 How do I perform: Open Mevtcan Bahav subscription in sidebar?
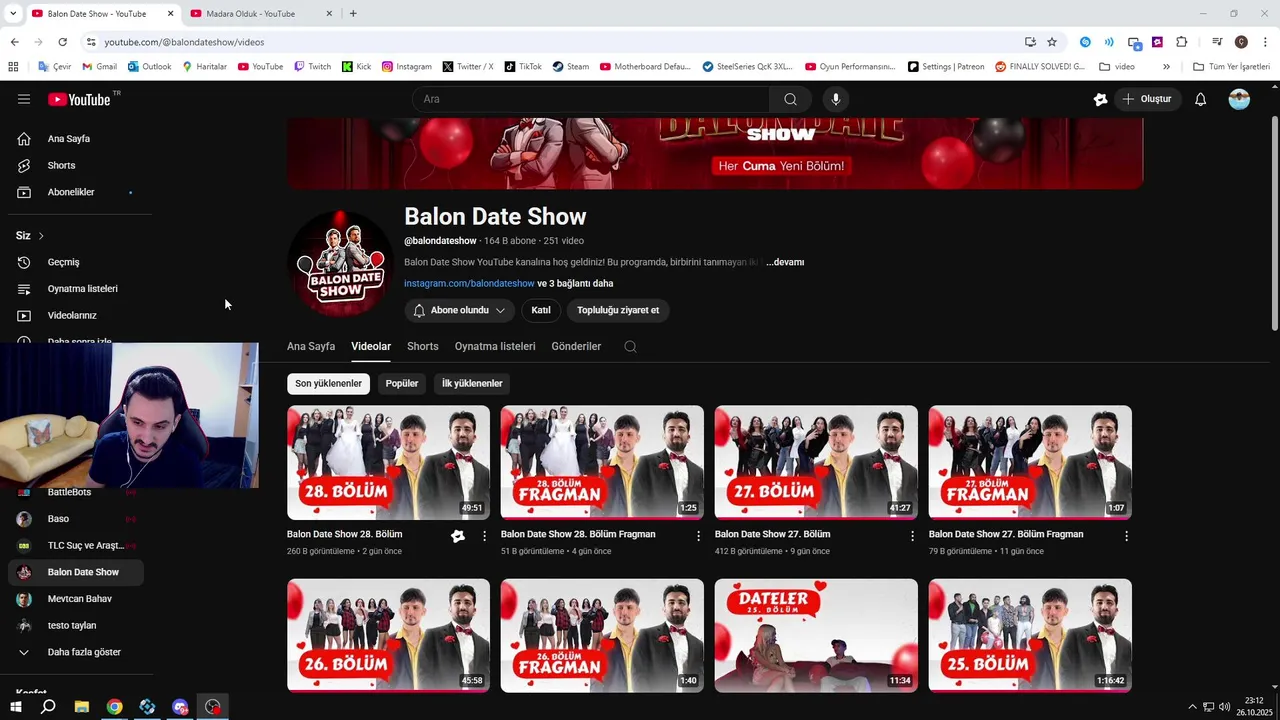click(x=76, y=599)
